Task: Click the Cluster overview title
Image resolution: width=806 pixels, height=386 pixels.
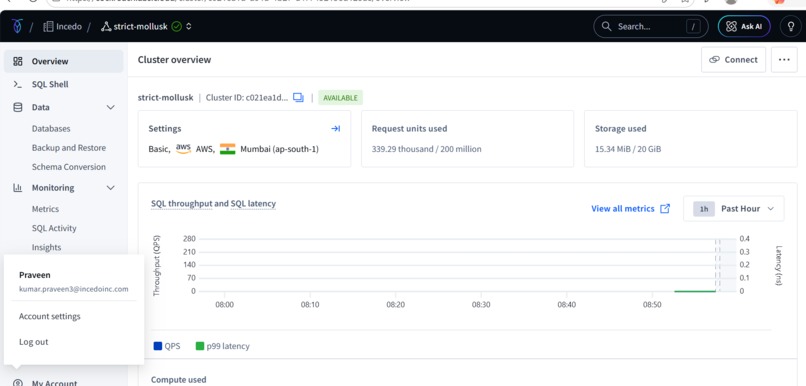Action: 174,60
